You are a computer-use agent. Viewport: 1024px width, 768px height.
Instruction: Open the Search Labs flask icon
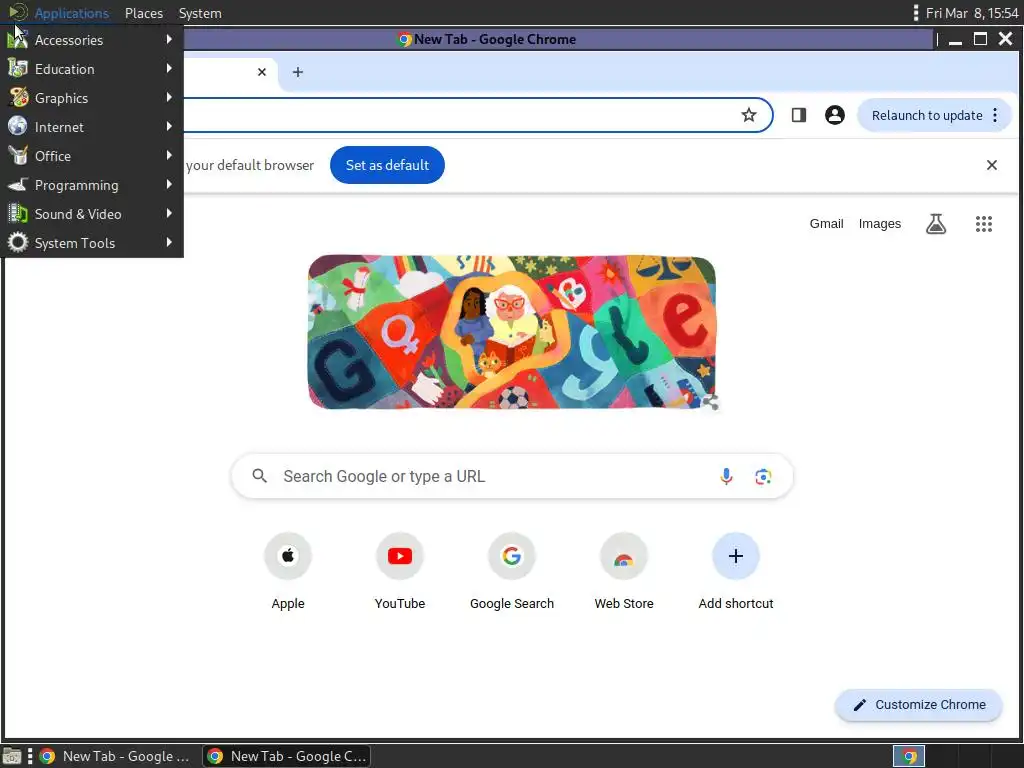[936, 224]
